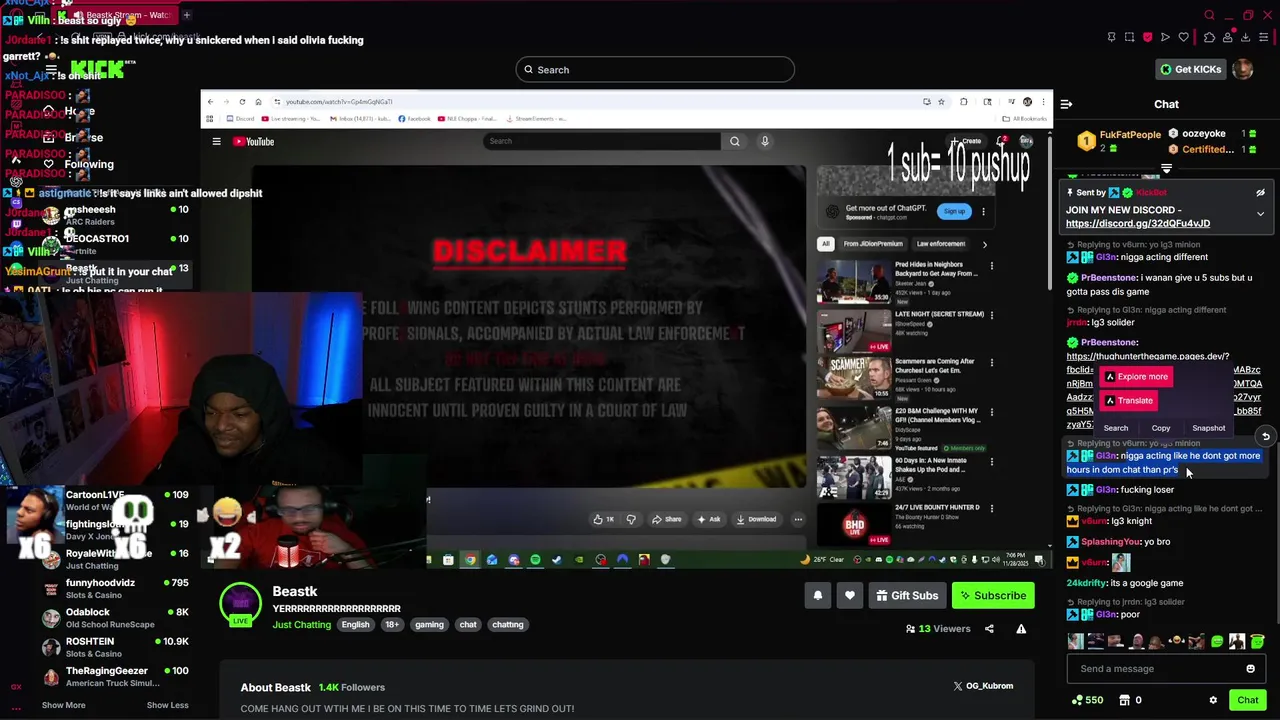Click reply arrow on highlighted chat message
1280x720 pixels.
1265,437
